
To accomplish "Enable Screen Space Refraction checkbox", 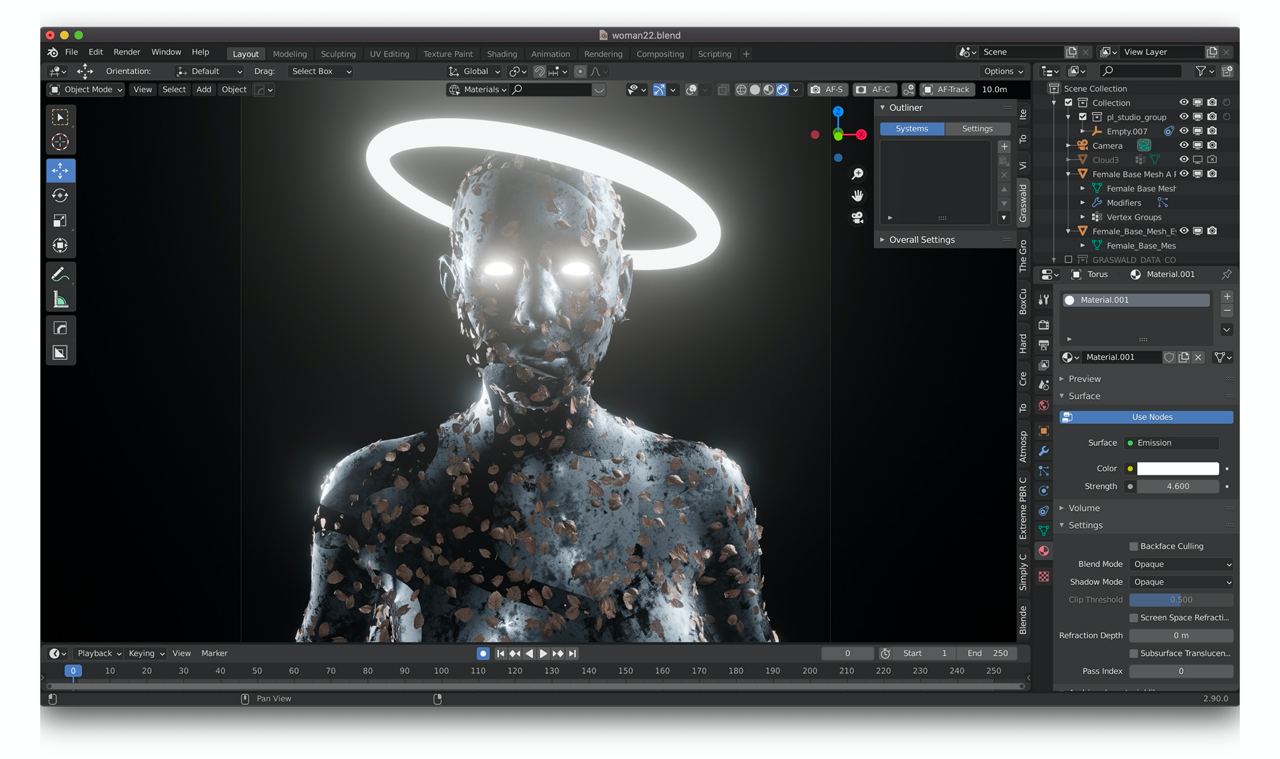I will click(x=1133, y=618).
